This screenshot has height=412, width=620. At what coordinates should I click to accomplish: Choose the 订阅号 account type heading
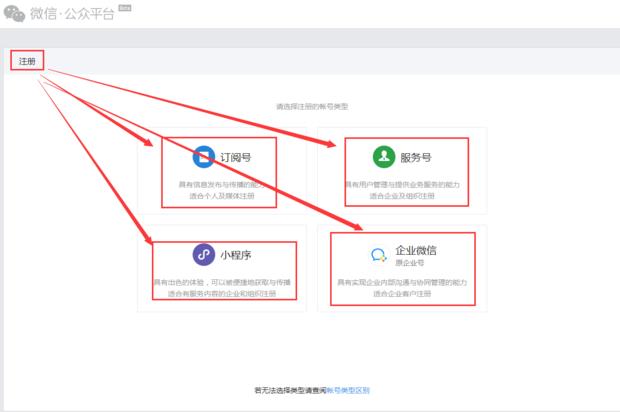tap(236, 157)
